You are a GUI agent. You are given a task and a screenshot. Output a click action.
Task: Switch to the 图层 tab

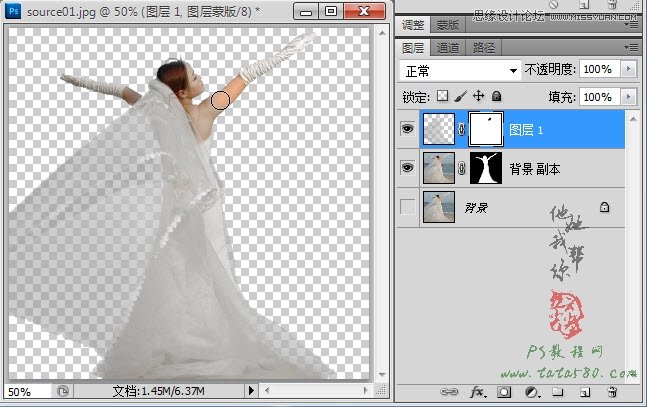pyautogui.click(x=413, y=48)
